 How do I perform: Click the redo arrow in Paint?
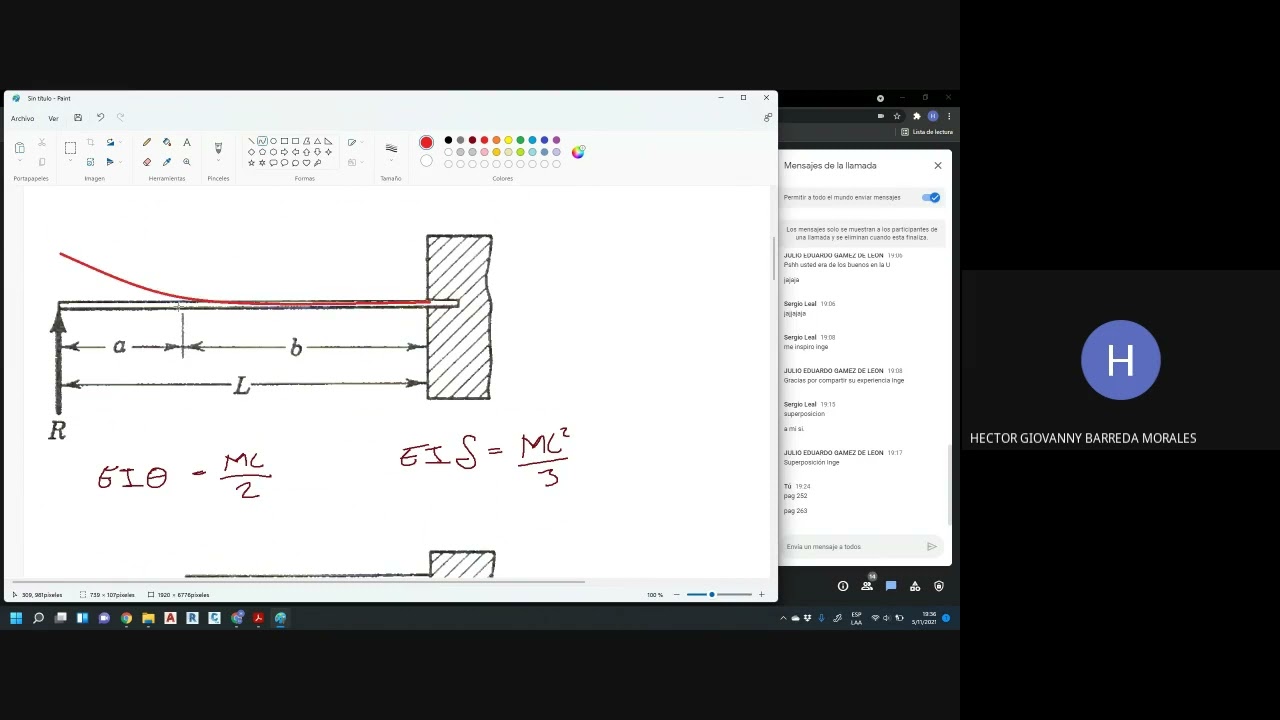click(x=120, y=118)
